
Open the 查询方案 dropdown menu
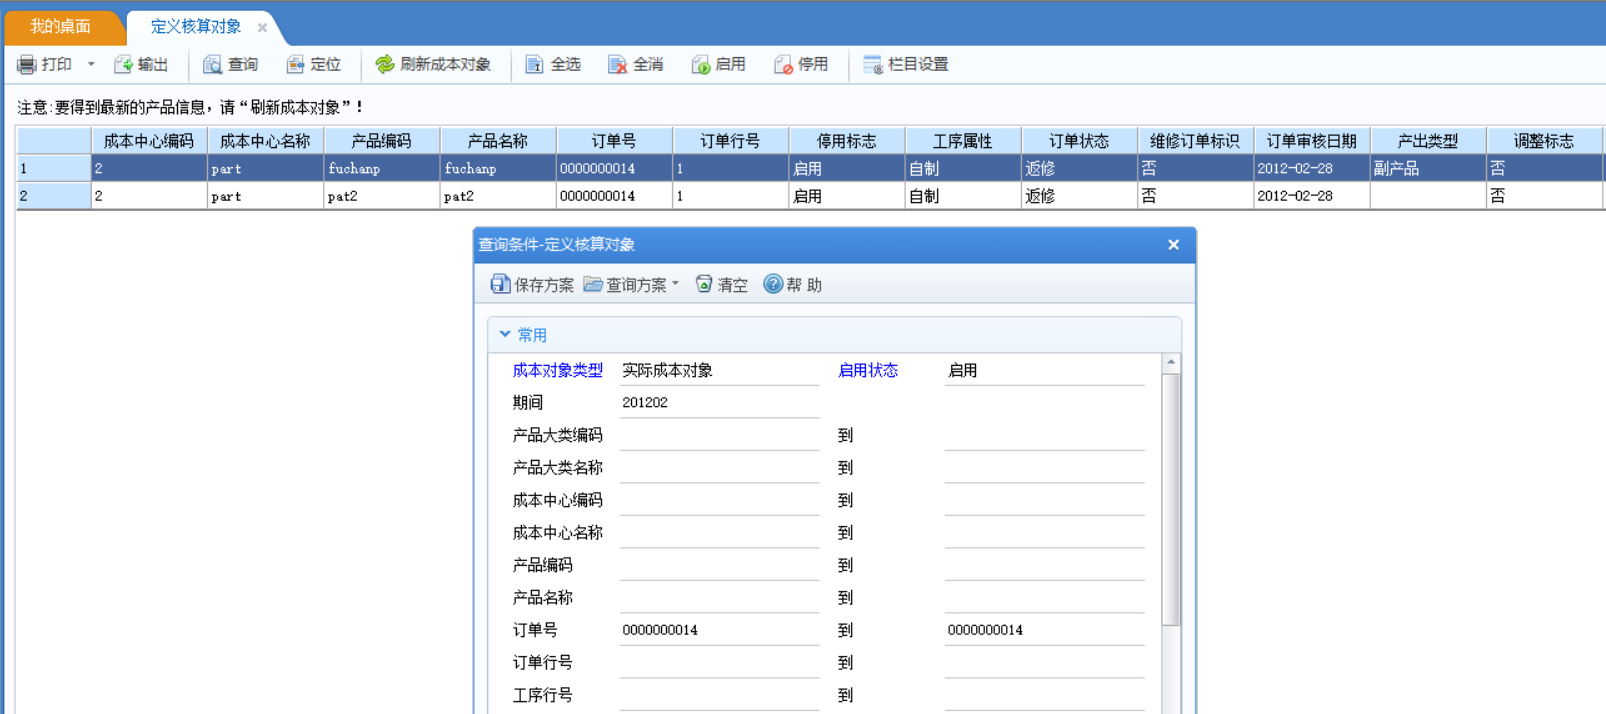coord(632,285)
